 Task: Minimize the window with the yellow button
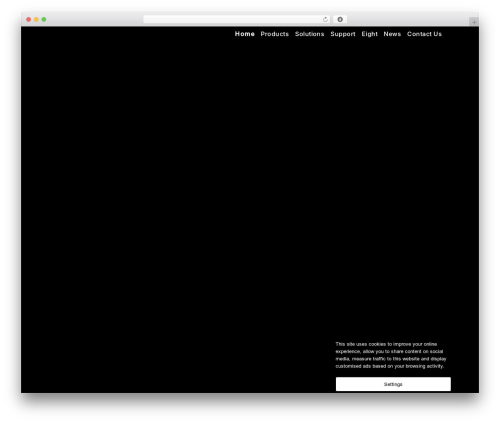(x=36, y=19)
